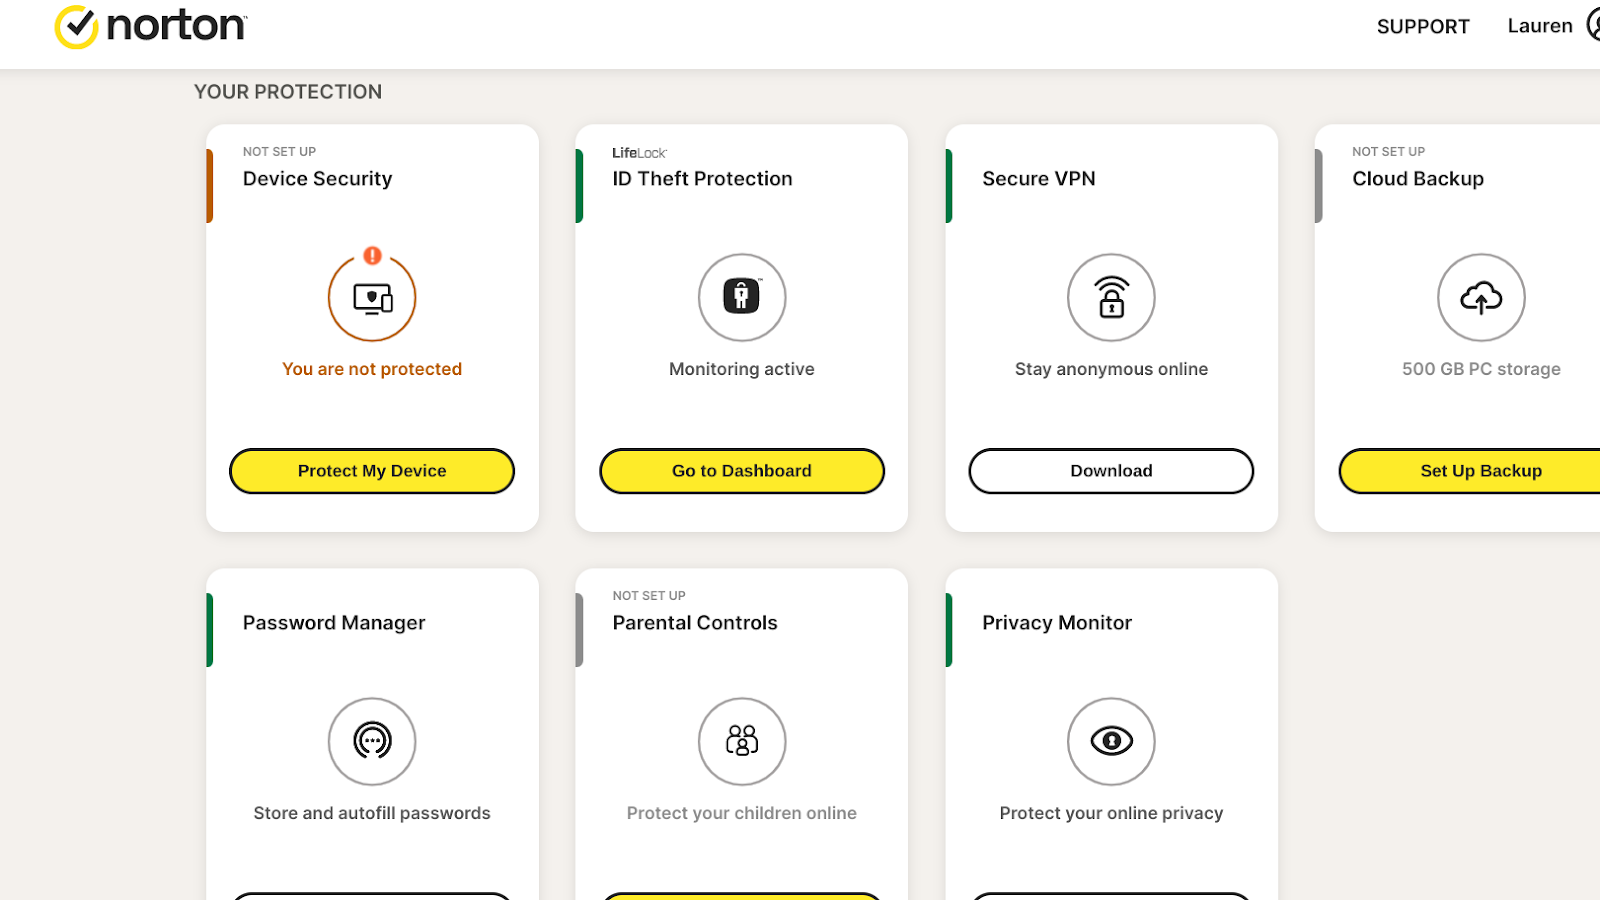Image resolution: width=1600 pixels, height=900 pixels.
Task: Open the SUPPORT menu
Action: 1423,27
